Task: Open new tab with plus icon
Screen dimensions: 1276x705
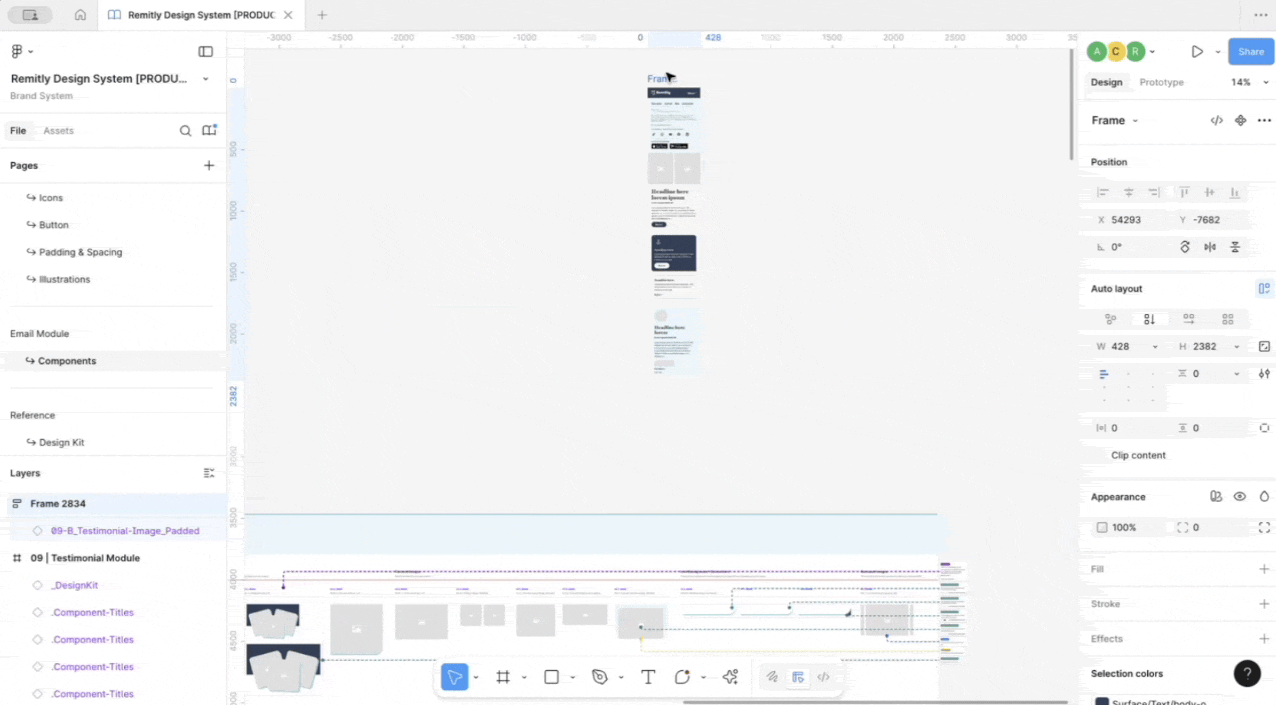Action: point(322,15)
